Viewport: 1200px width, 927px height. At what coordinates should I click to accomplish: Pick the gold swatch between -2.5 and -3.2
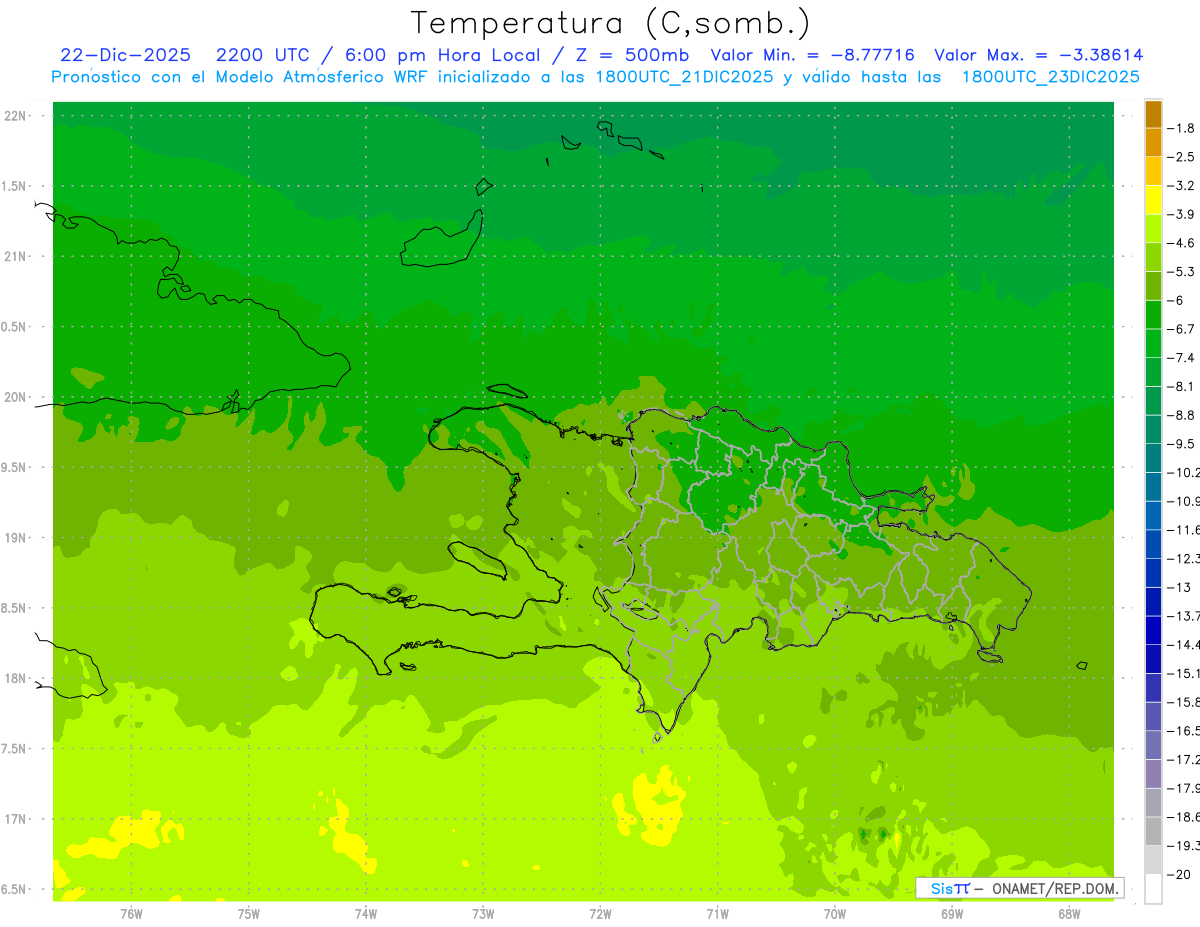tap(1153, 171)
